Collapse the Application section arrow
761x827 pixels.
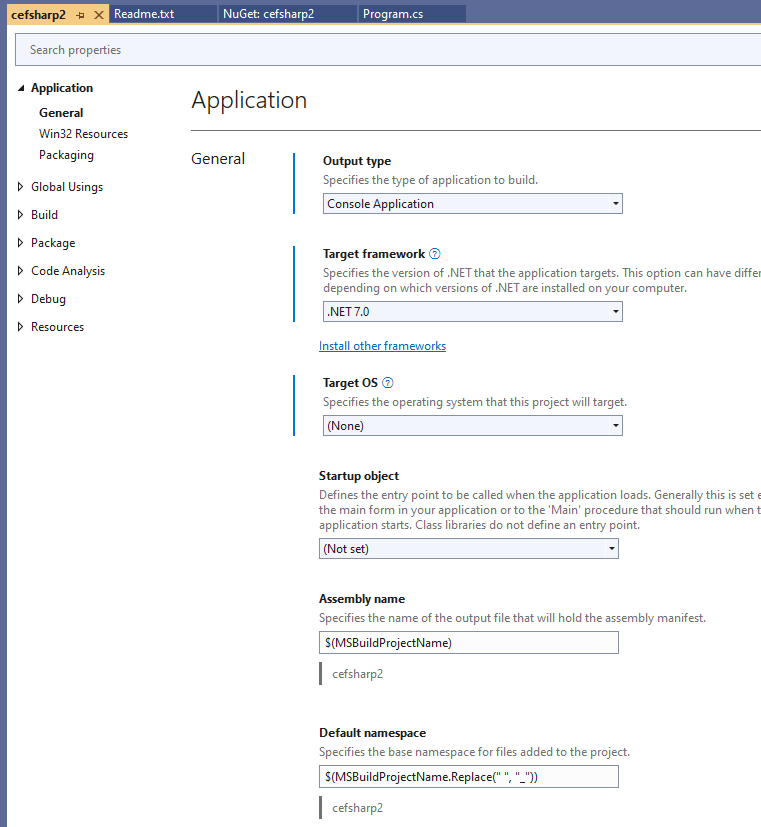coord(21,88)
